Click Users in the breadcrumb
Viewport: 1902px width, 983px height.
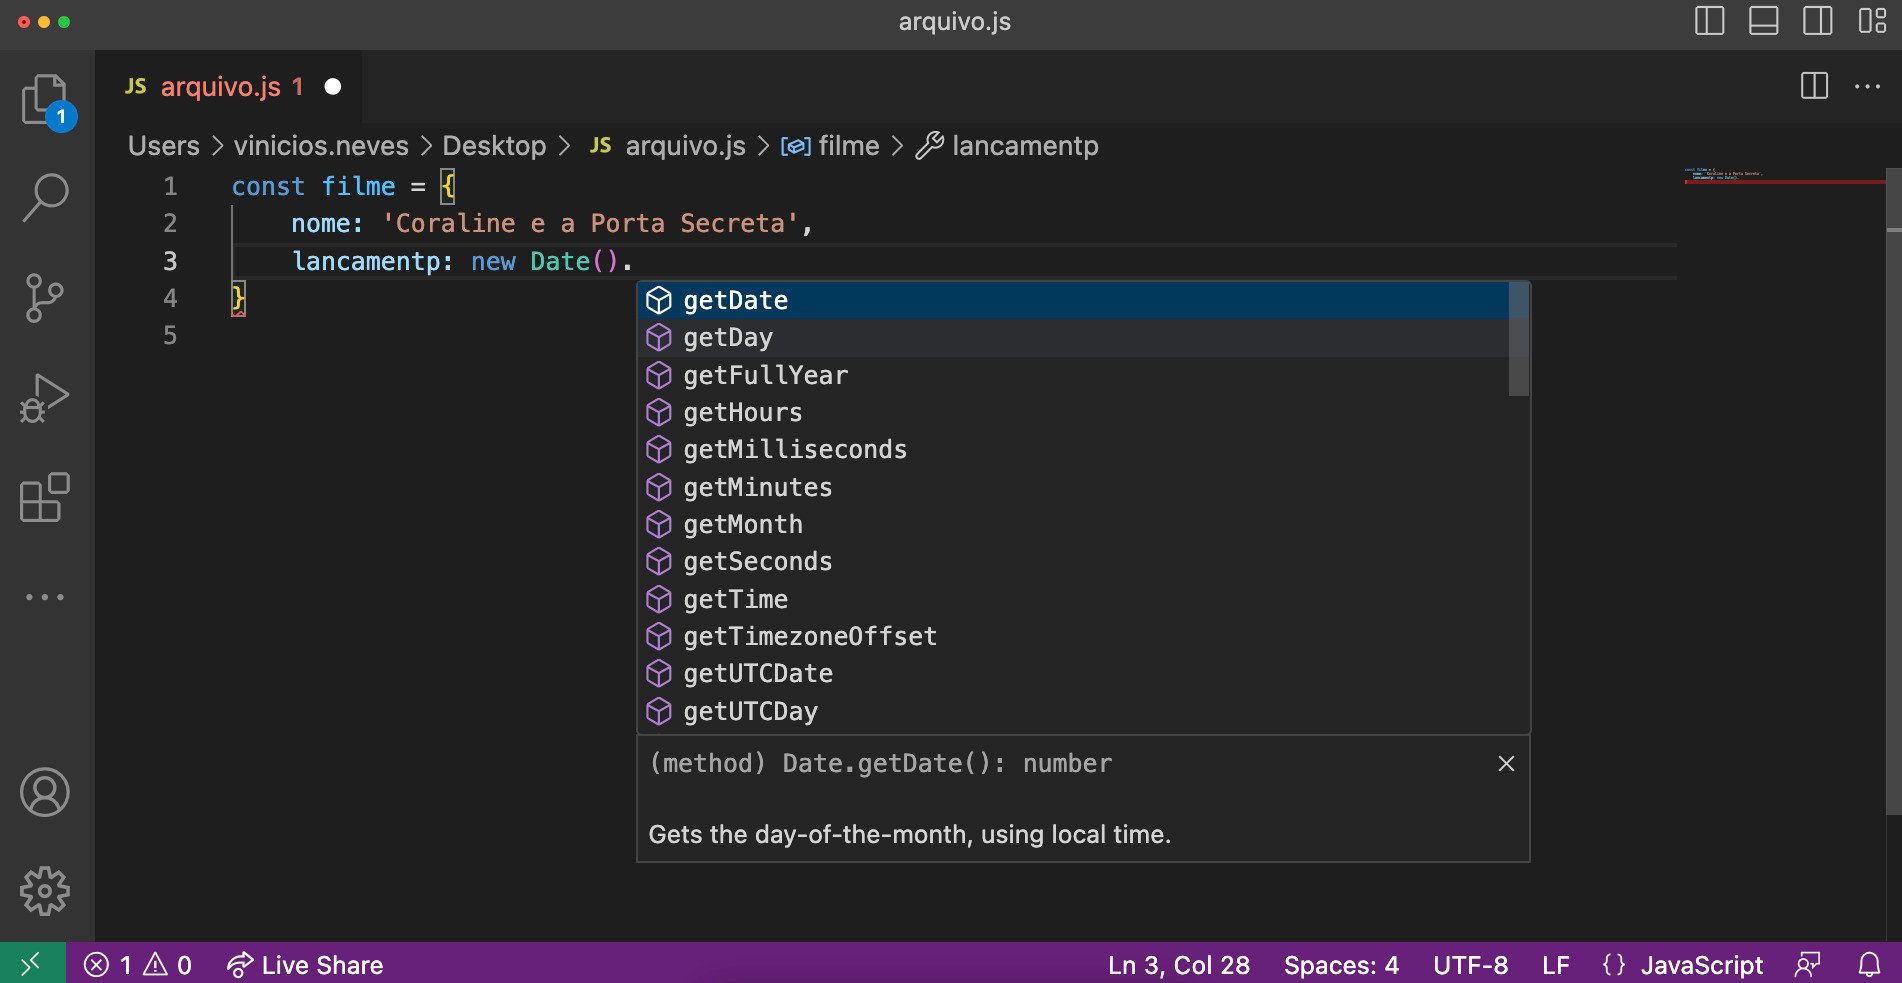(x=164, y=146)
